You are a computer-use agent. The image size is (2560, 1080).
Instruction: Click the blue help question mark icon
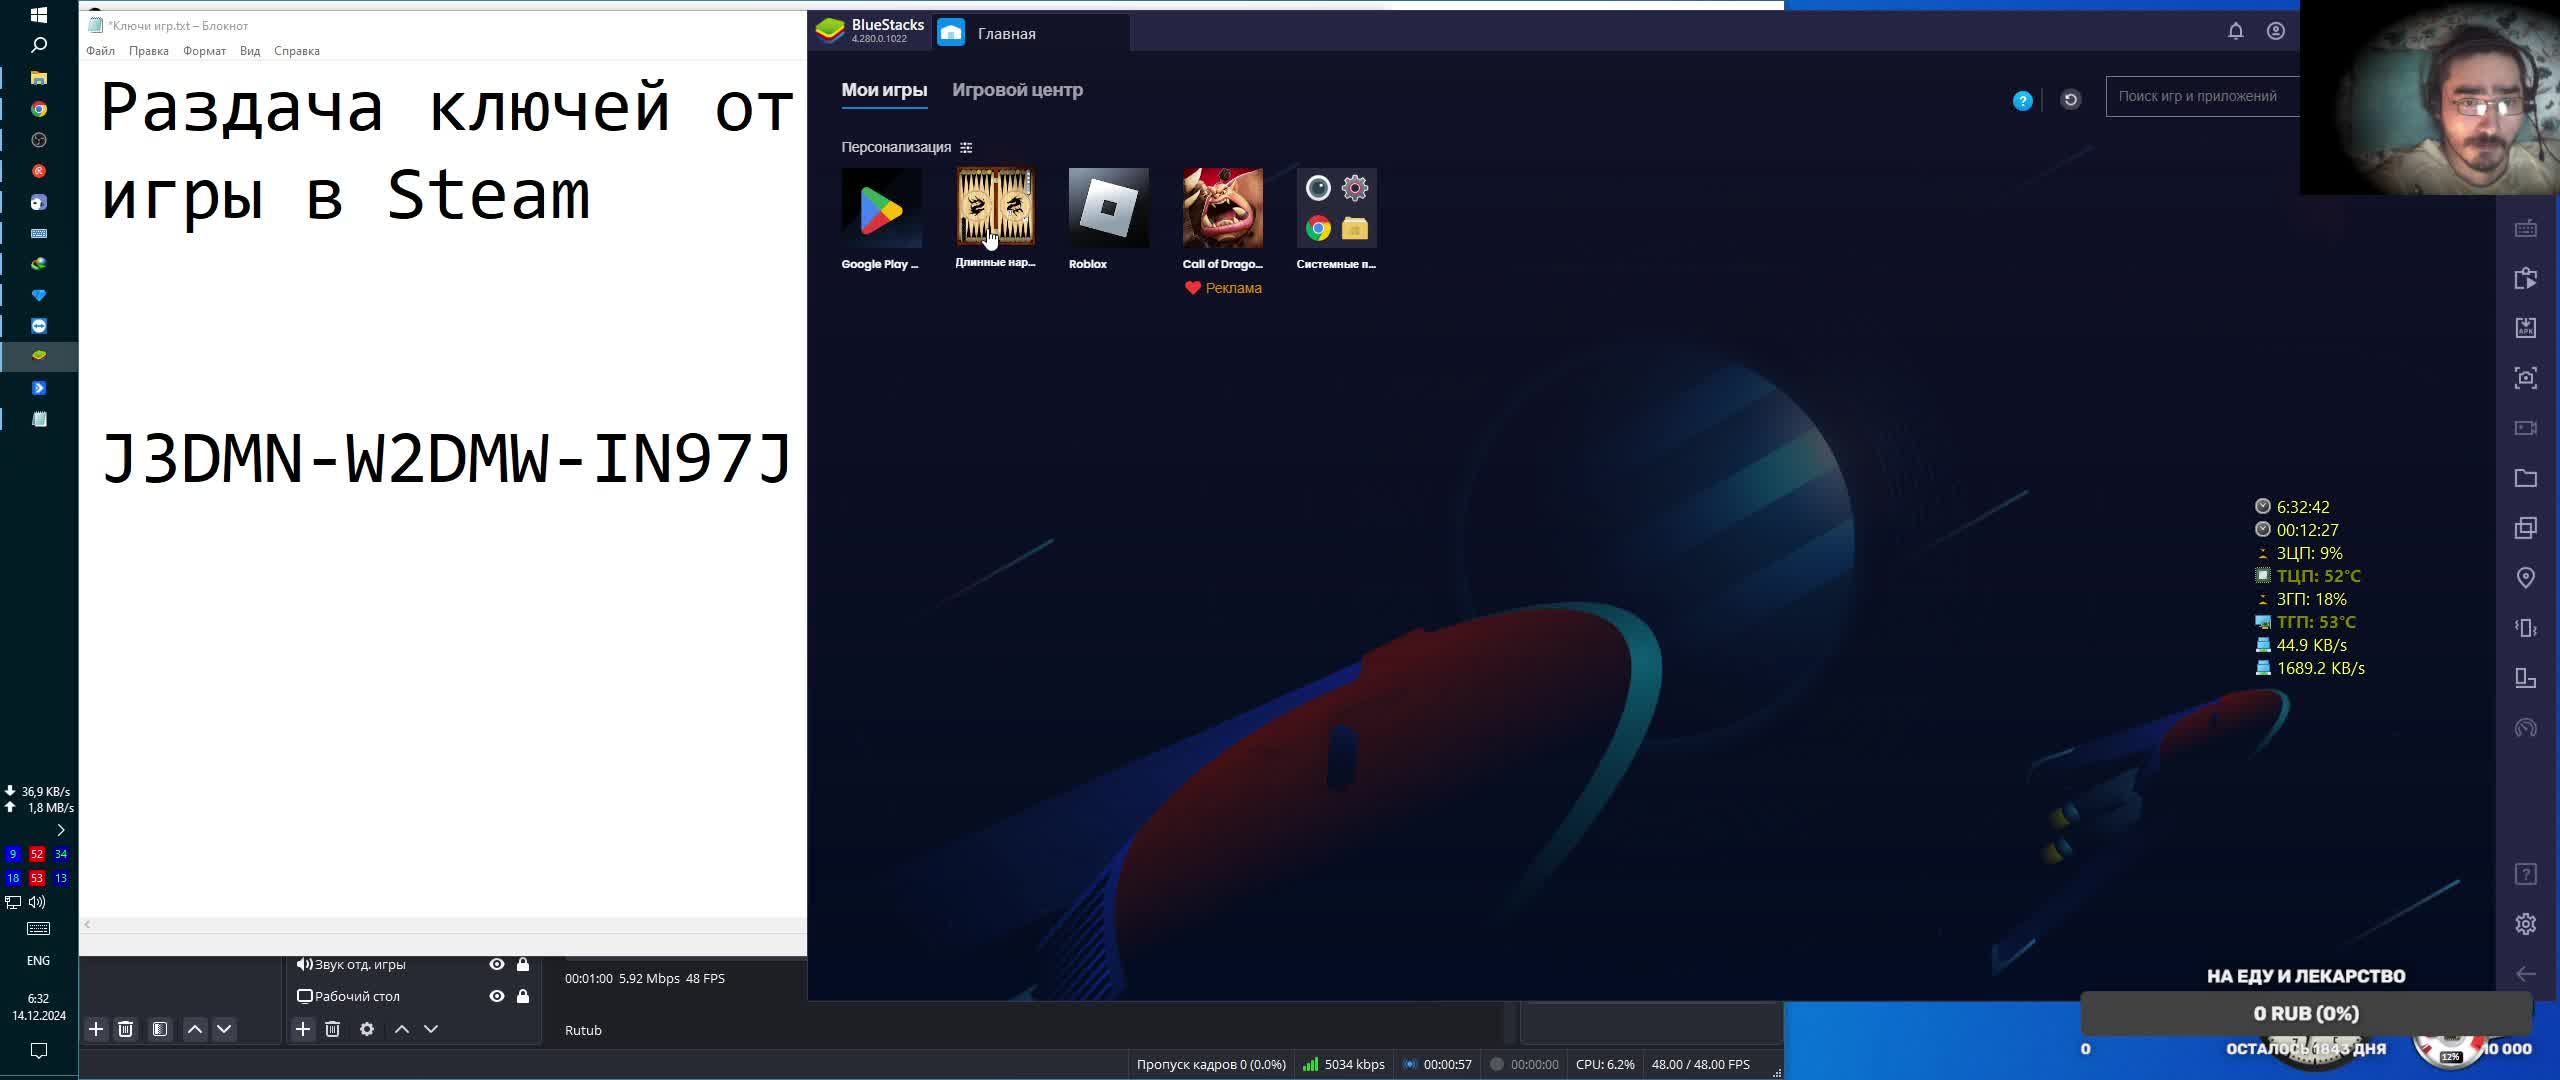2022,100
